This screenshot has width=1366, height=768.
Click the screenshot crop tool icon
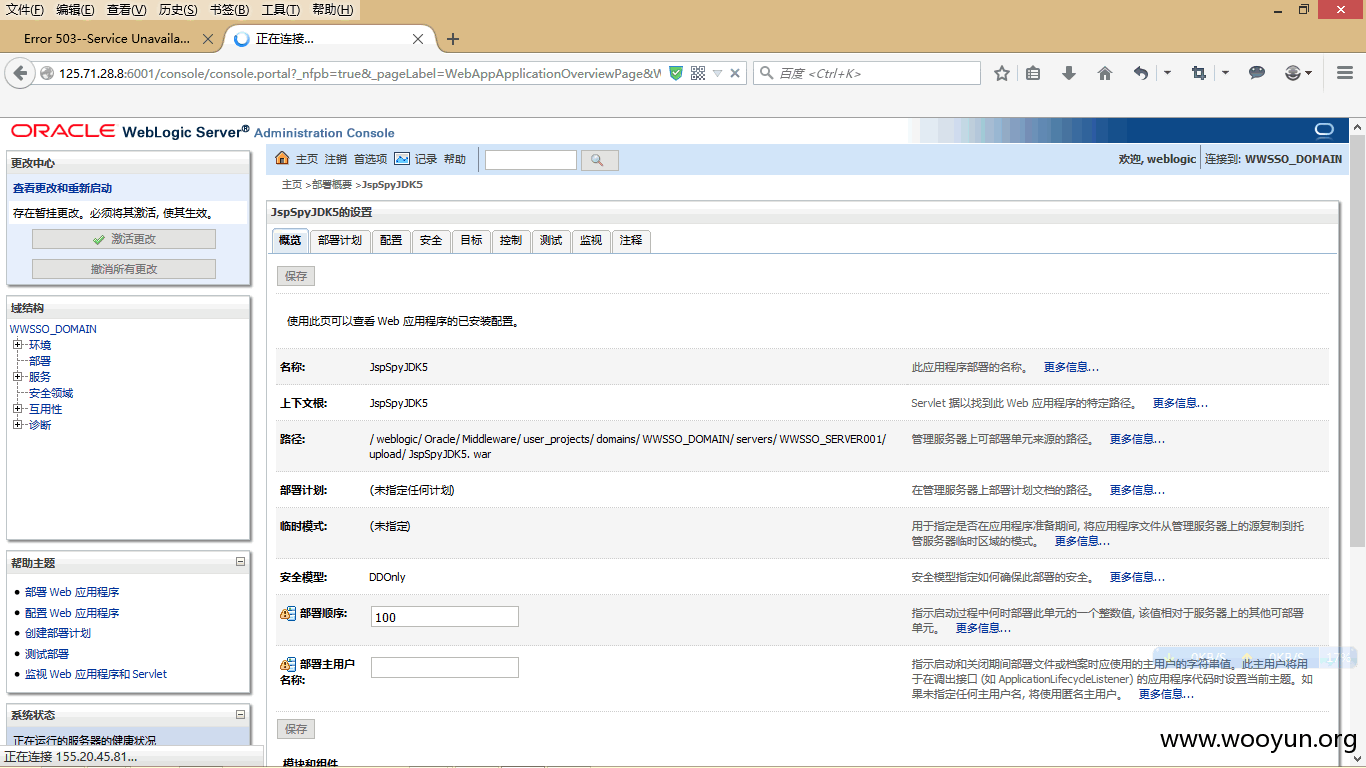tap(1199, 73)
